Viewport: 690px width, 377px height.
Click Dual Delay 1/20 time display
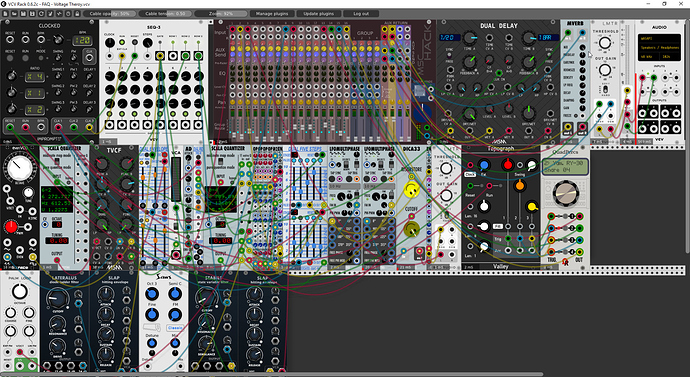point(450,37)
